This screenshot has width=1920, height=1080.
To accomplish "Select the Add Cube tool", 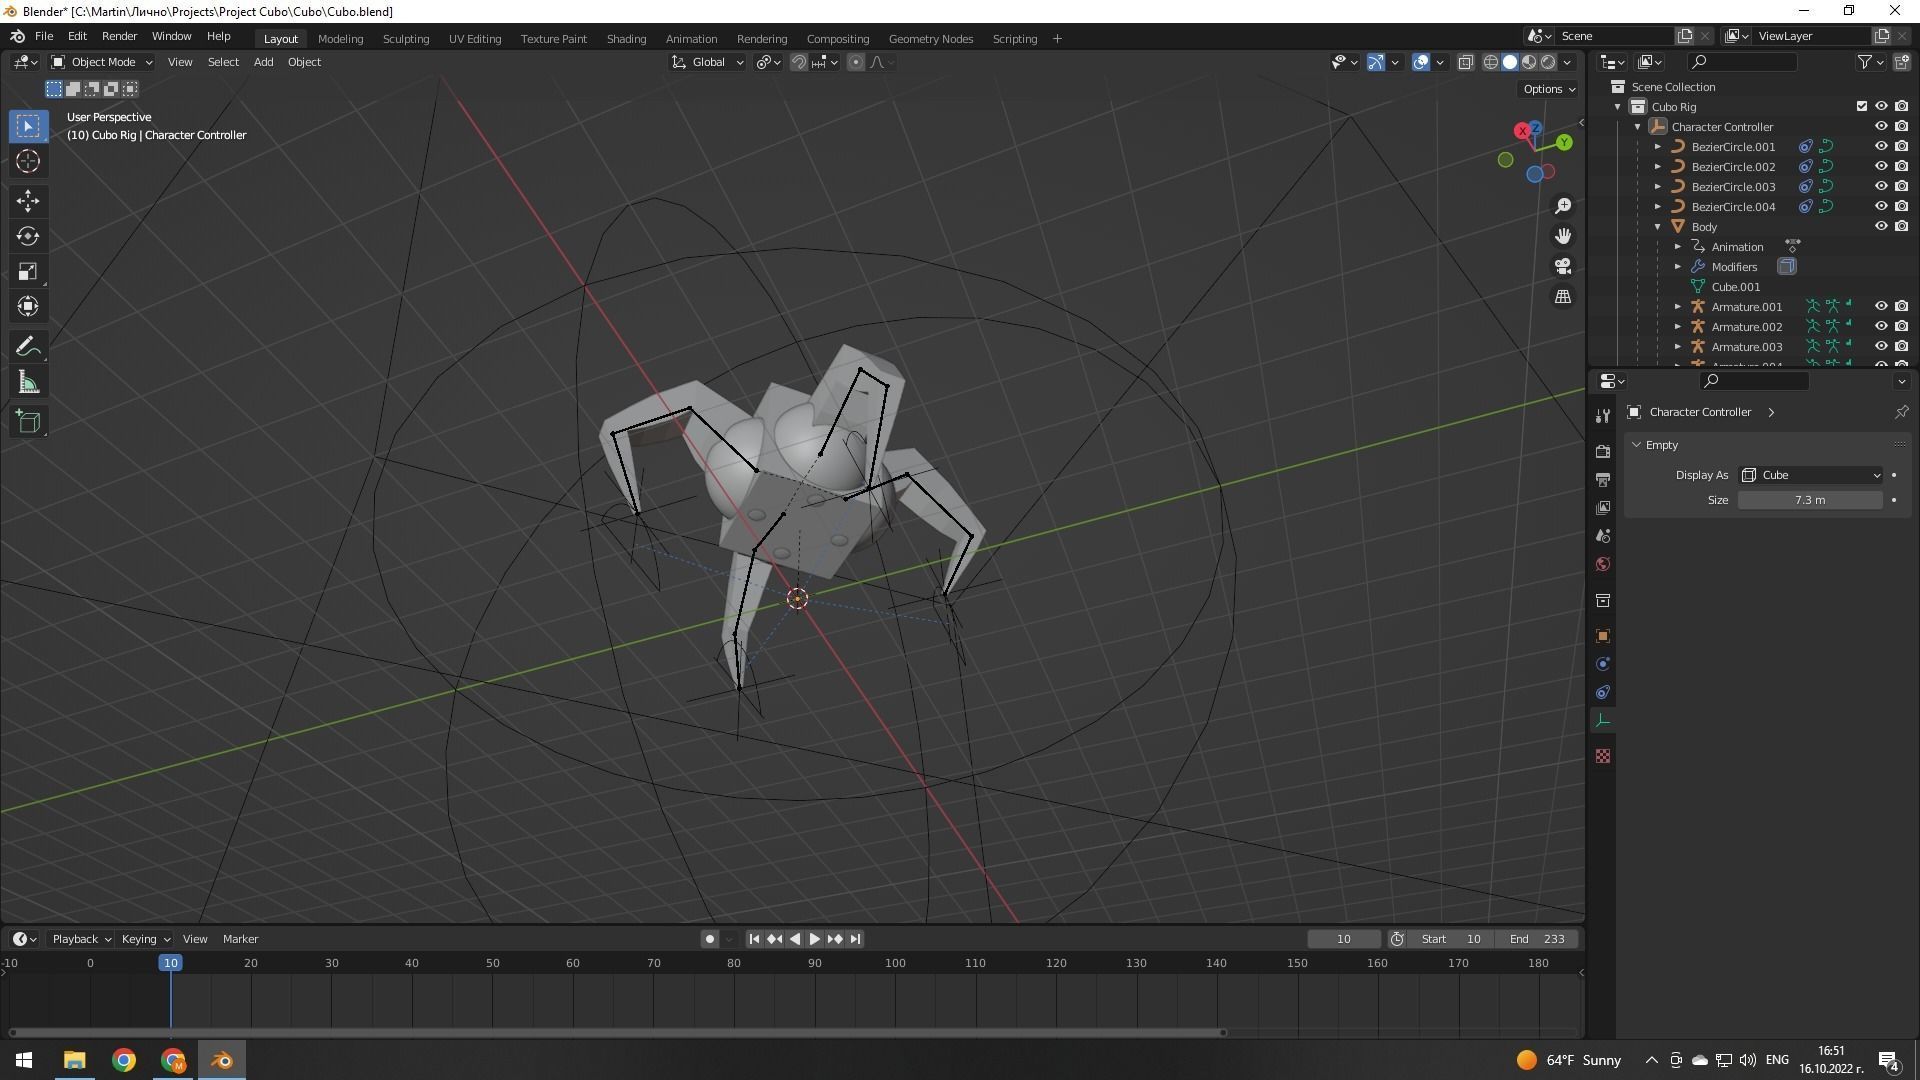I will coord(28,422).
